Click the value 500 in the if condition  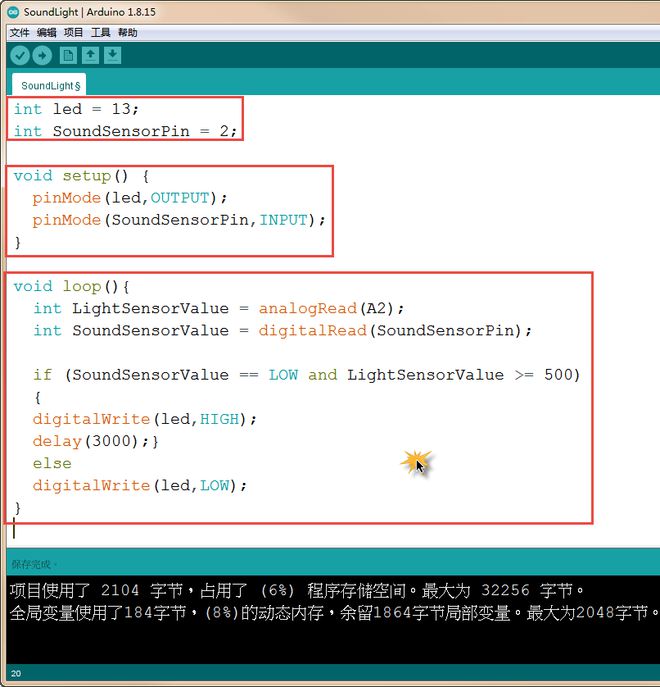[x=559, y=375]
